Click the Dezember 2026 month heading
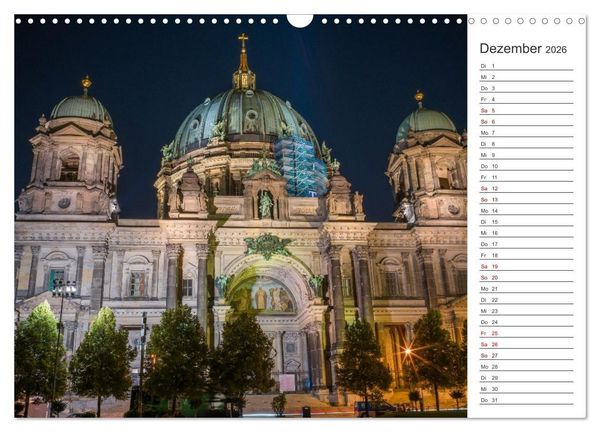Viewport: 600px width, 432px height. coord(523,49)
